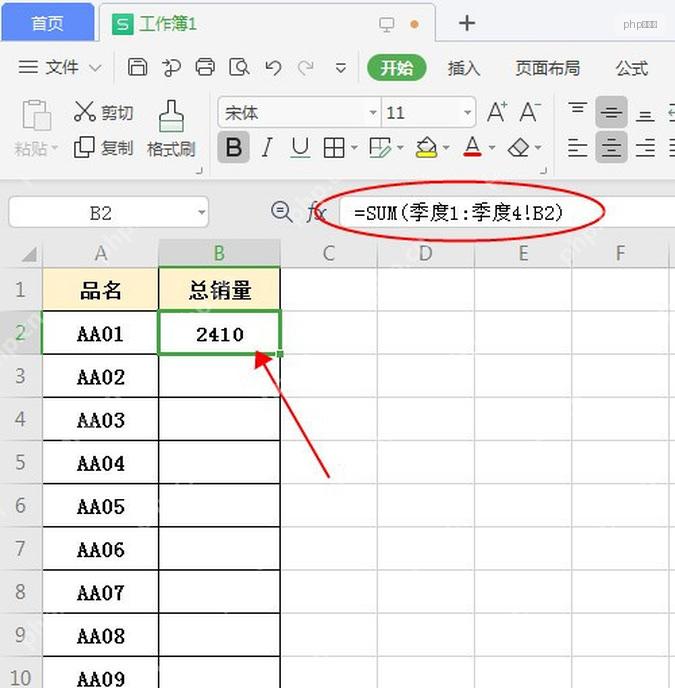Click the Save icon in quick toolbar

point(137,68)
